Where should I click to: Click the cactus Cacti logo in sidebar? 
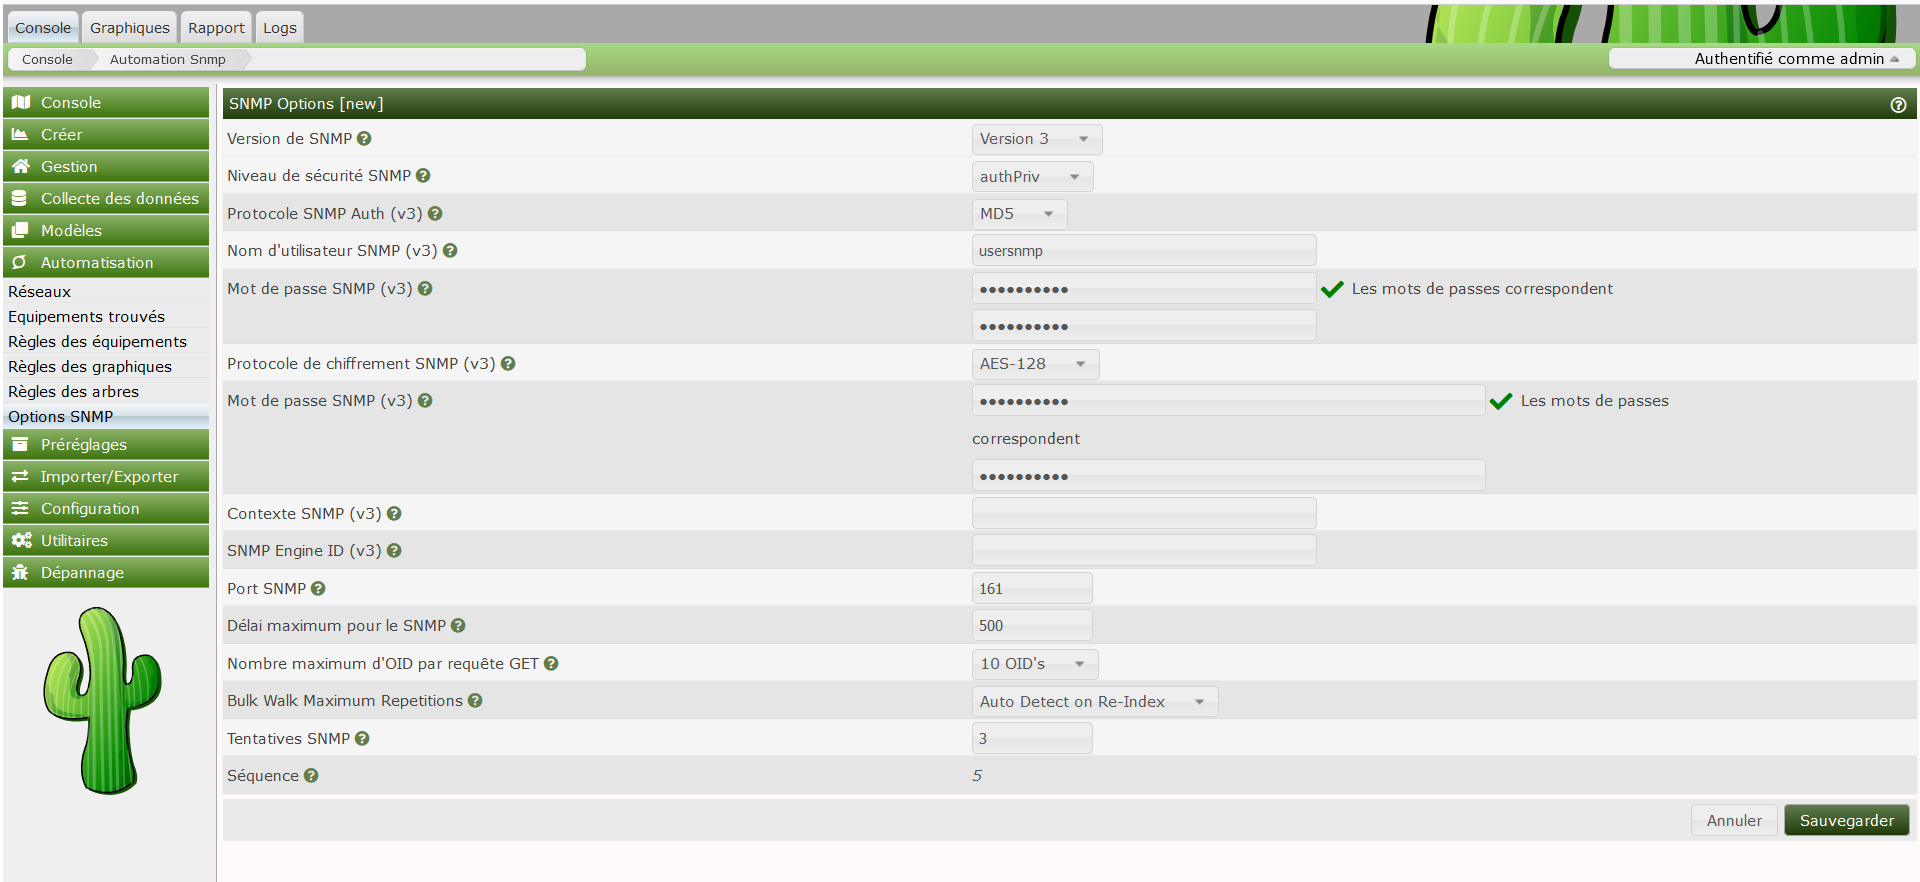(102, 701)
